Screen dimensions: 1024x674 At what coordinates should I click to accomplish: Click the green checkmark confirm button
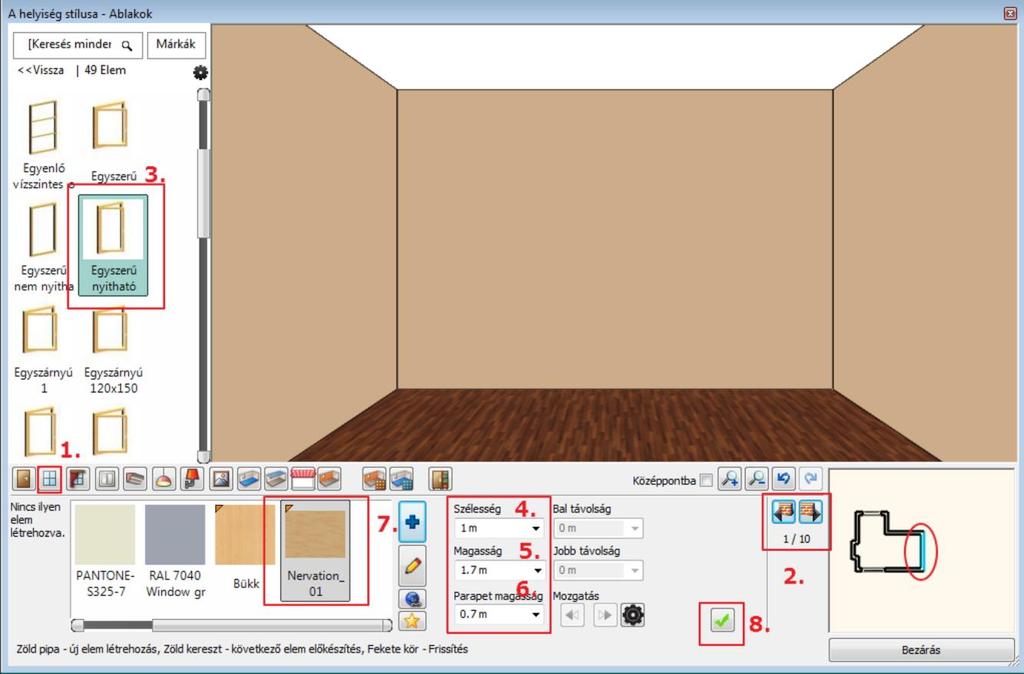tap(721, 621)
